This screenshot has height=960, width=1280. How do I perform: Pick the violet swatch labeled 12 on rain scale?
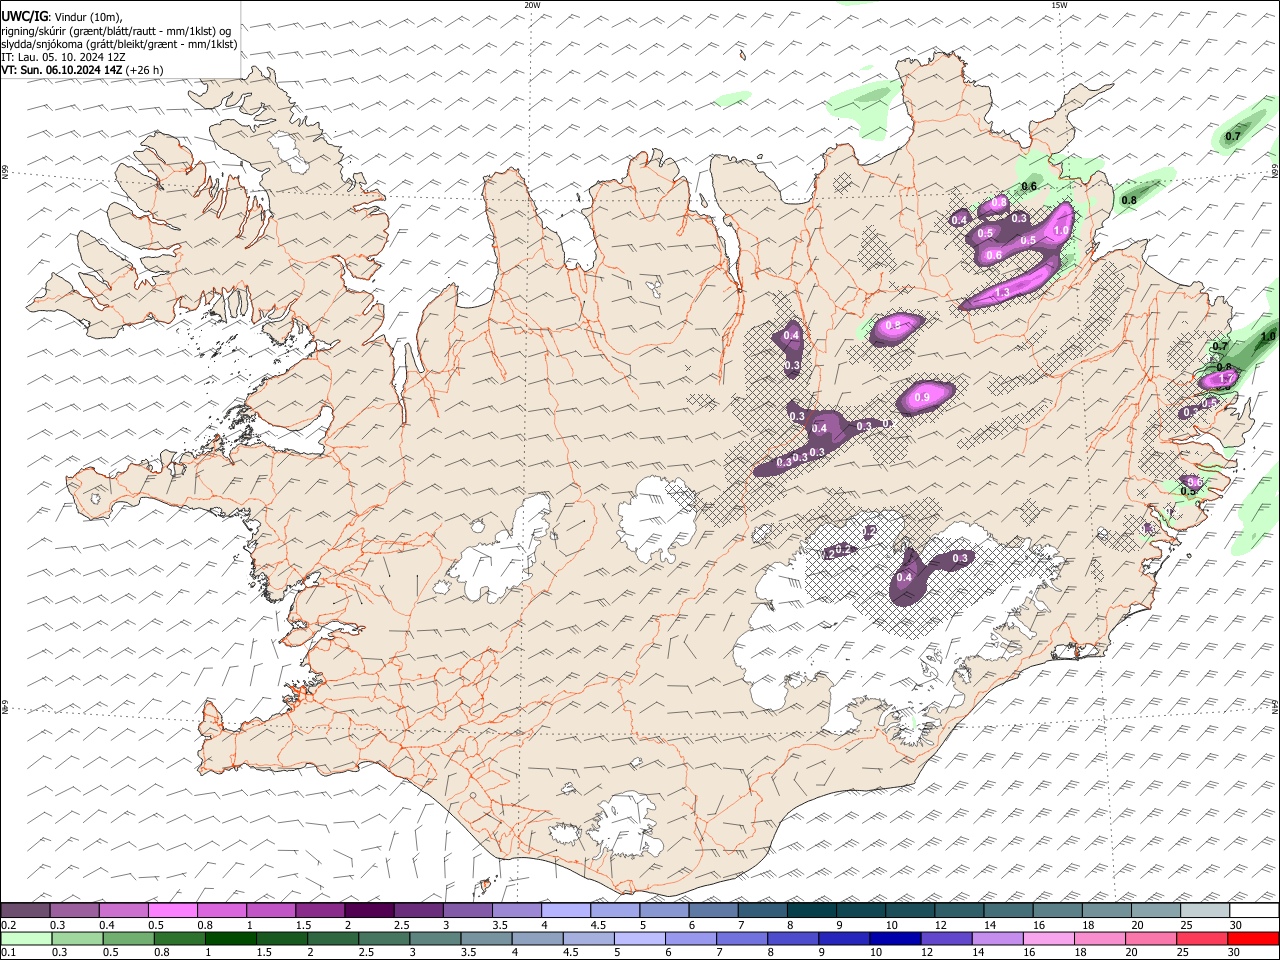946,939
